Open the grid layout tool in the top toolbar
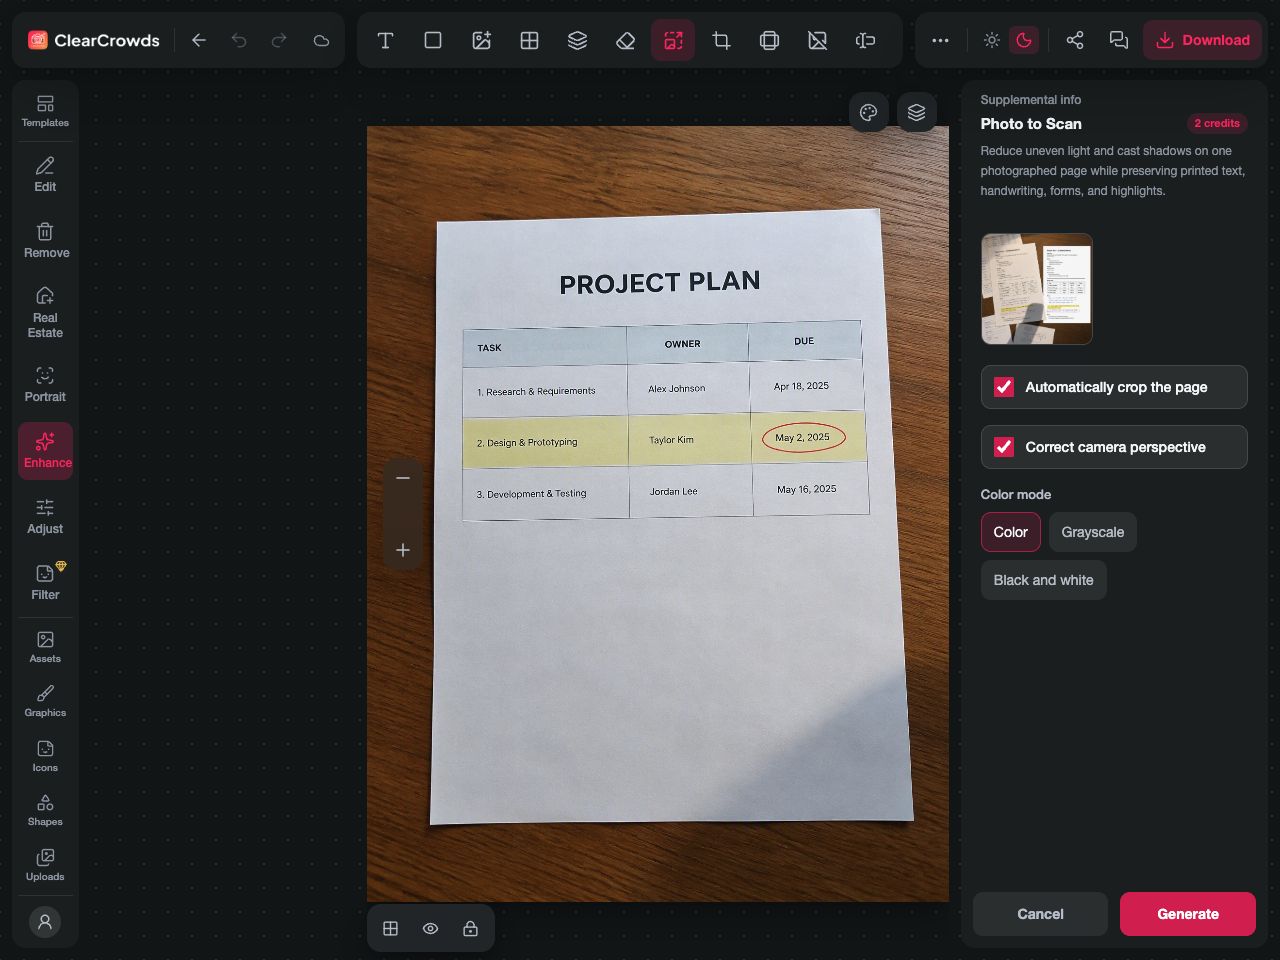 click(529, 40)
